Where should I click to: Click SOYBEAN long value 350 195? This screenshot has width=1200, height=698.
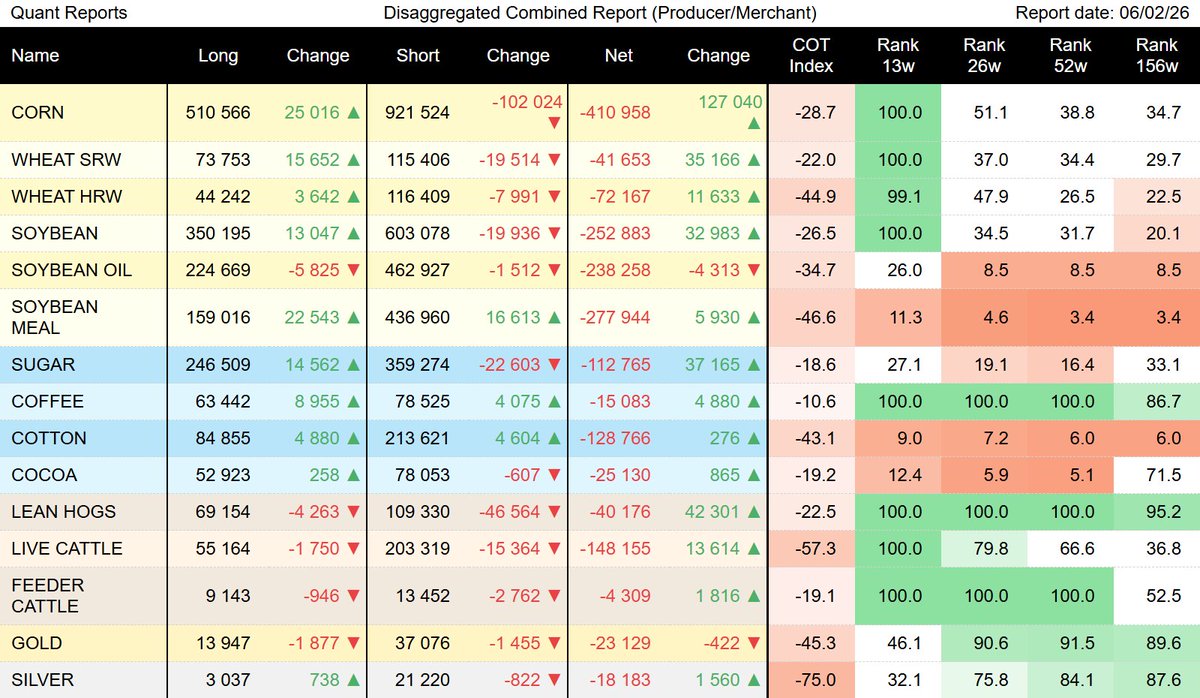218,234
